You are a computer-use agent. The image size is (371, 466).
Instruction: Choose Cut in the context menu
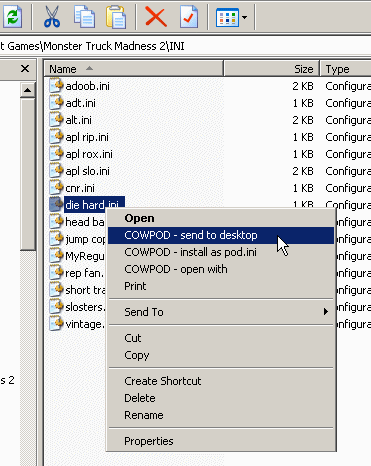click(221, 338)
